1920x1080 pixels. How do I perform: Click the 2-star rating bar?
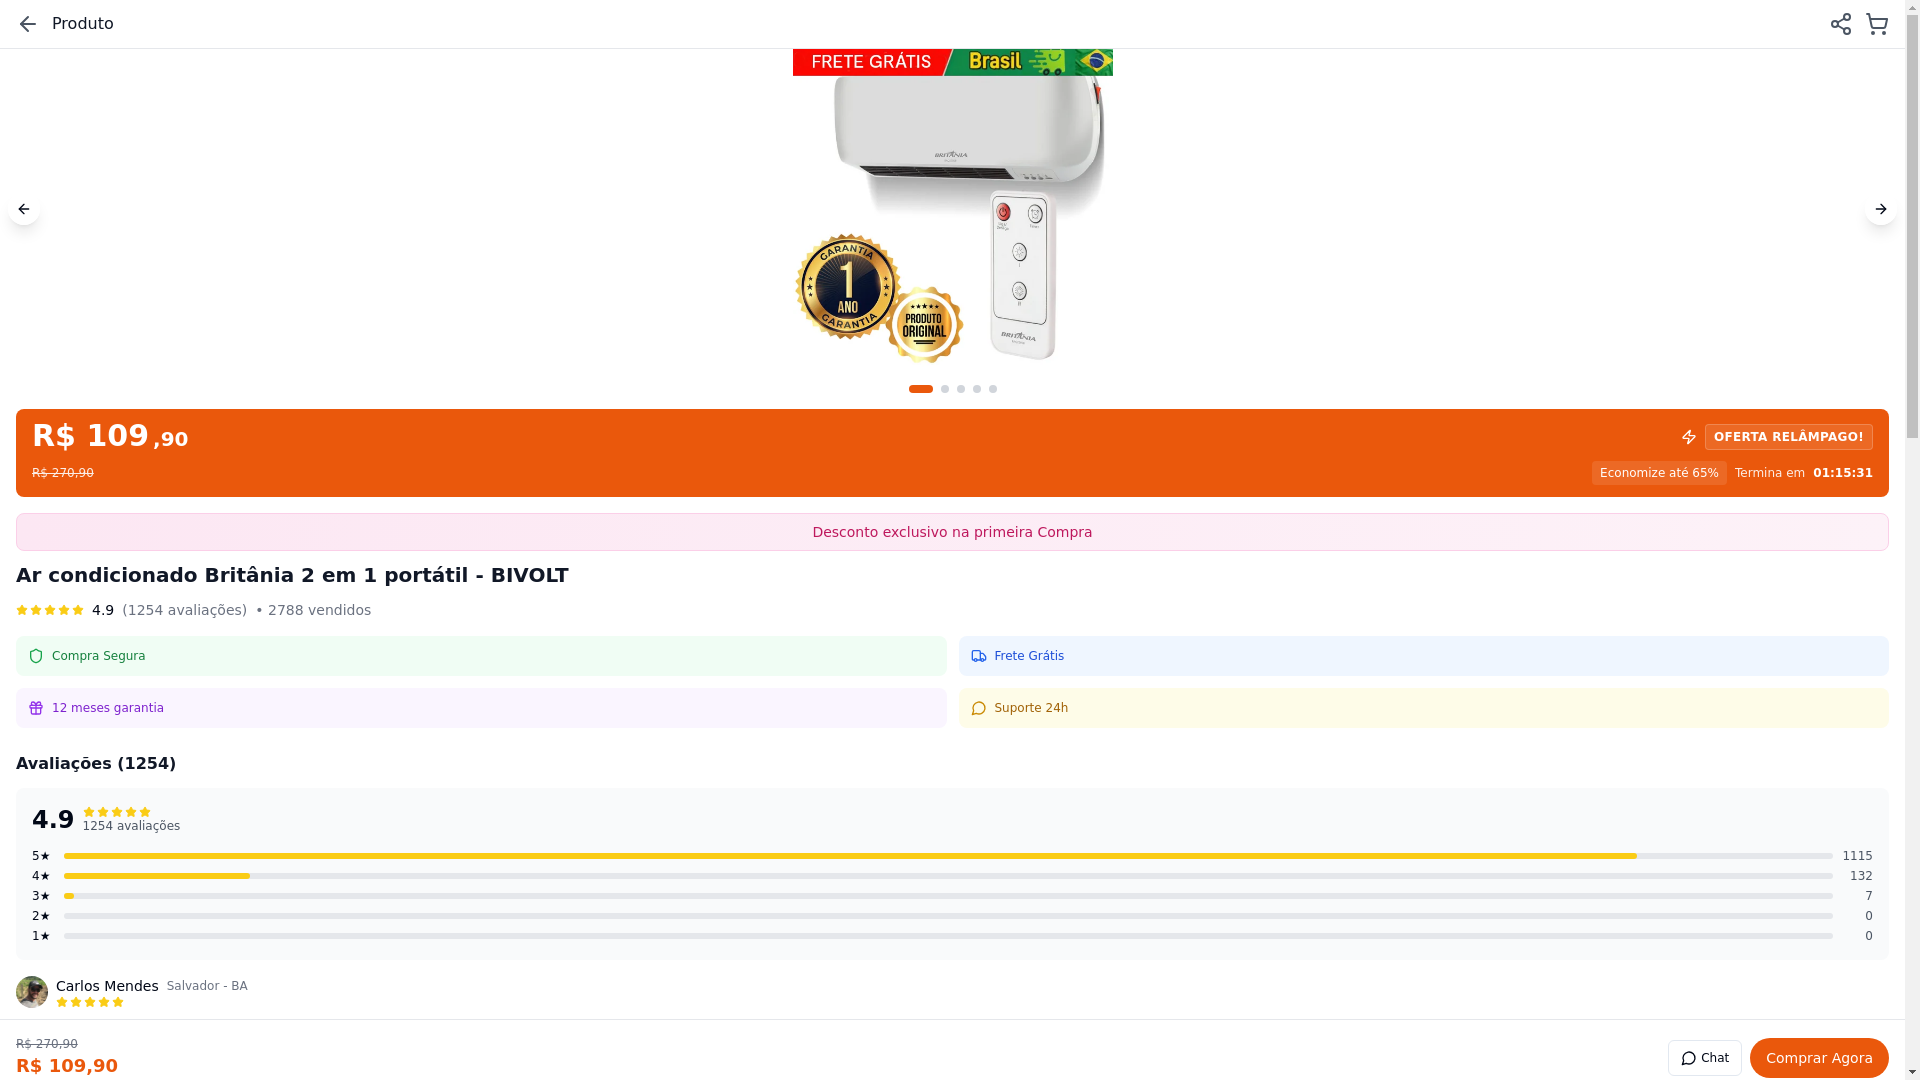[948, 916]
